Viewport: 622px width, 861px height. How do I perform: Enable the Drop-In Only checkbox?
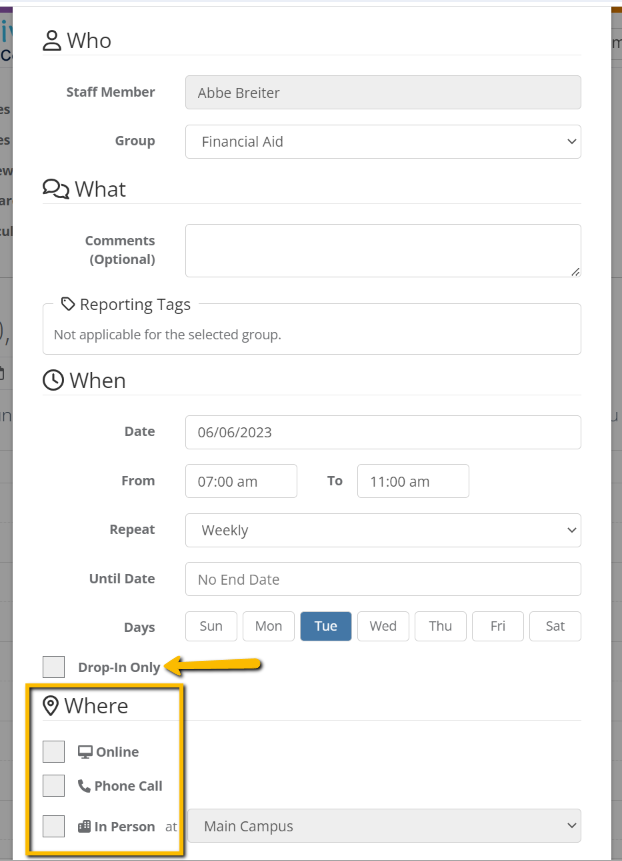pyautogui.click(x=53, y=665)
